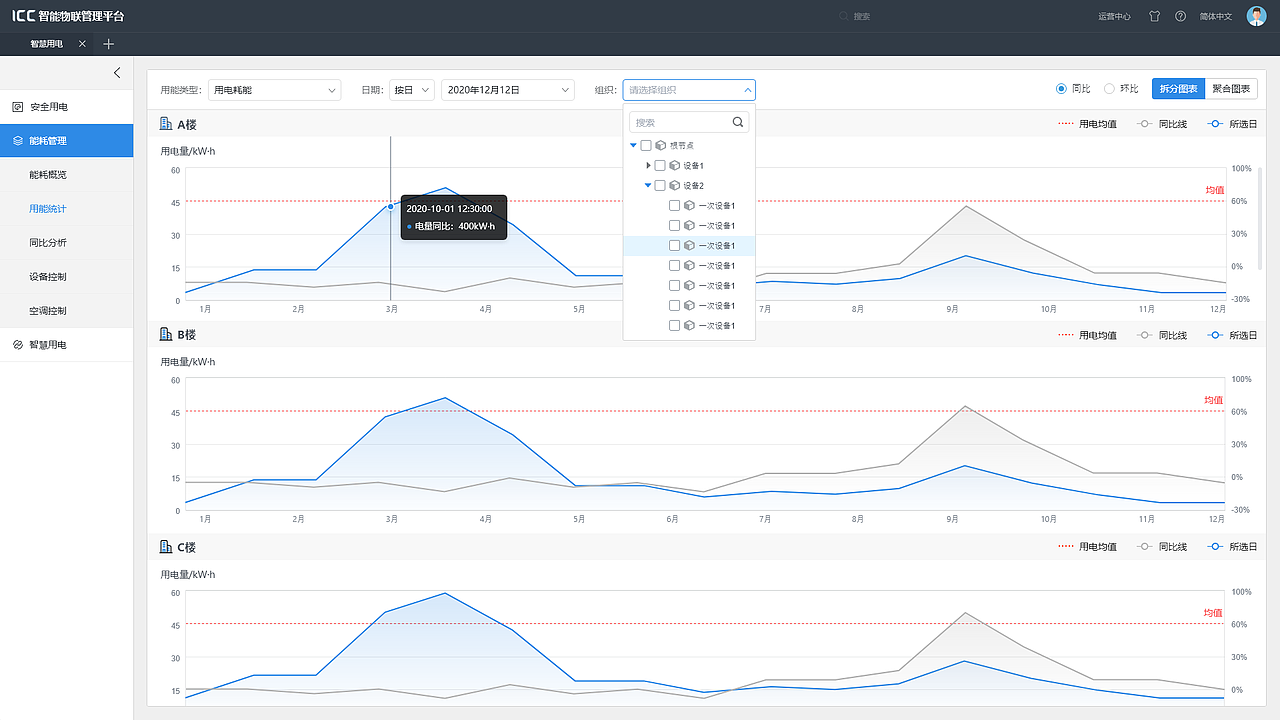This screenshot has width=1280, height=720.
Task: Click the highlighted data point in A楼 chart
Action: tap(390, 207)
